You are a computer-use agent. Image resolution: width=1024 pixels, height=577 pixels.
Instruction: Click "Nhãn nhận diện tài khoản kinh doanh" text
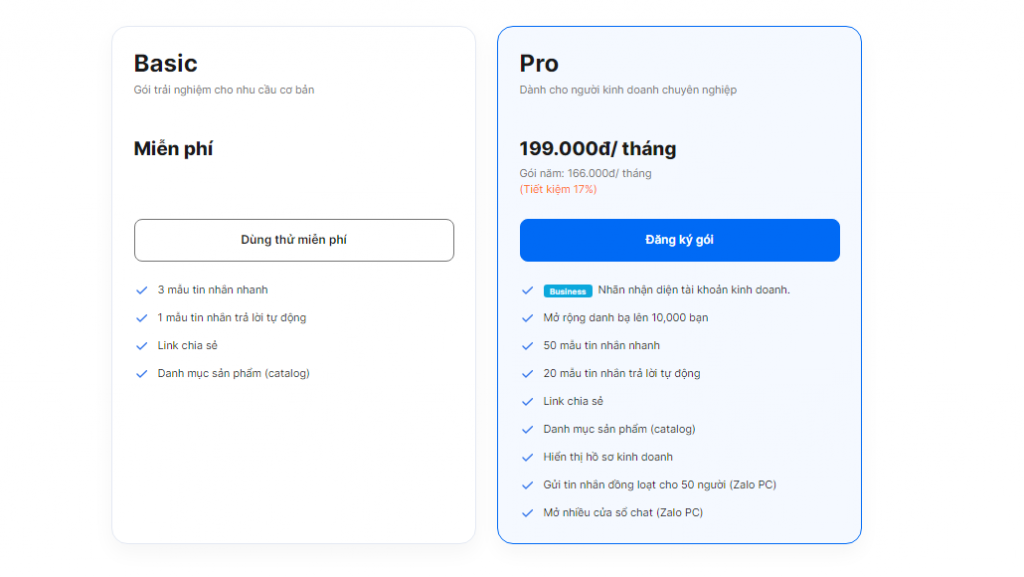coord(694,290)
